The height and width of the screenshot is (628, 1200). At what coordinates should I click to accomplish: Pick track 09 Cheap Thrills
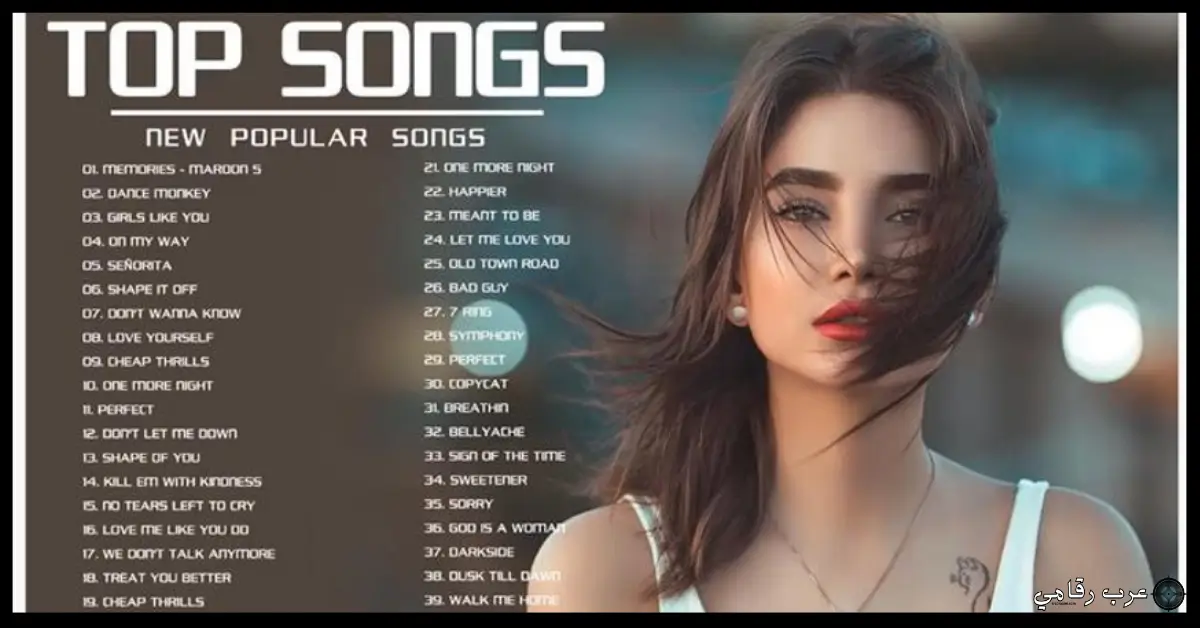click(146, 361)
